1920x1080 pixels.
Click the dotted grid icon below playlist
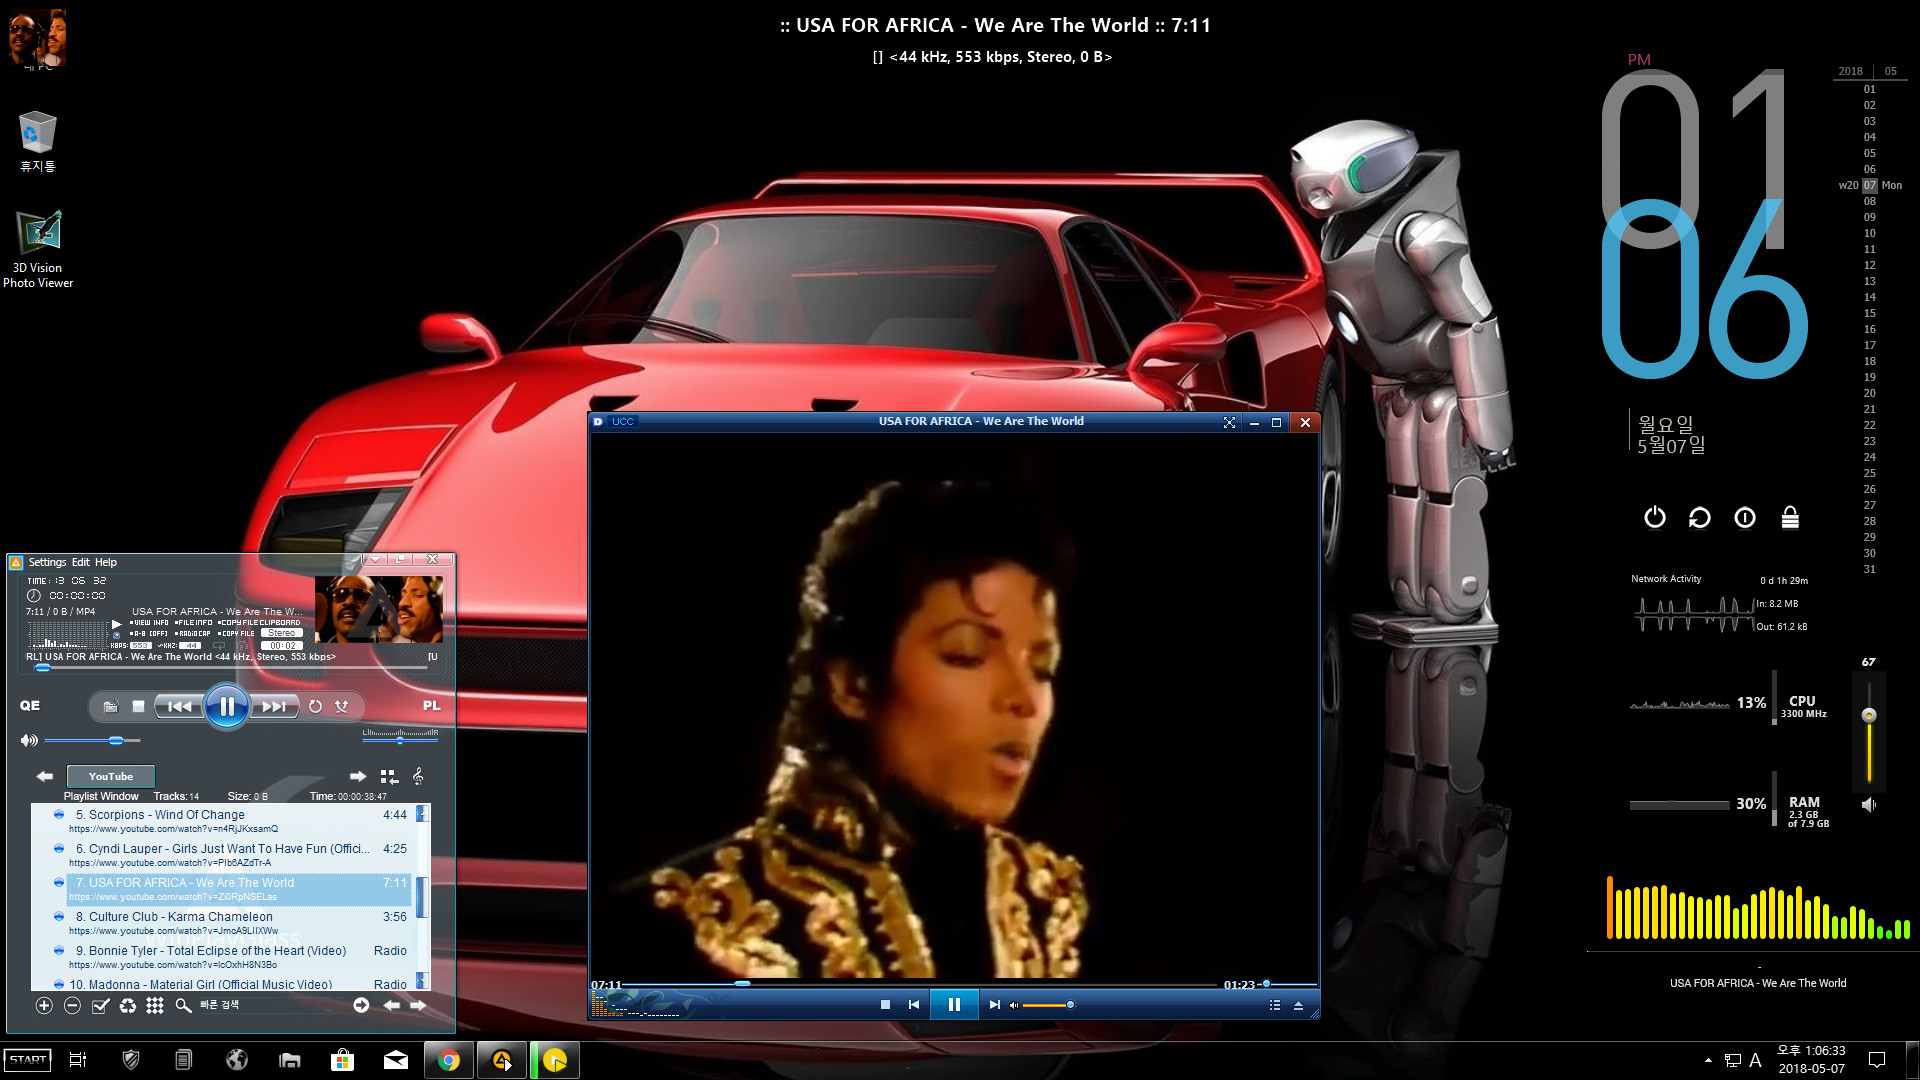click(155, 1005)
